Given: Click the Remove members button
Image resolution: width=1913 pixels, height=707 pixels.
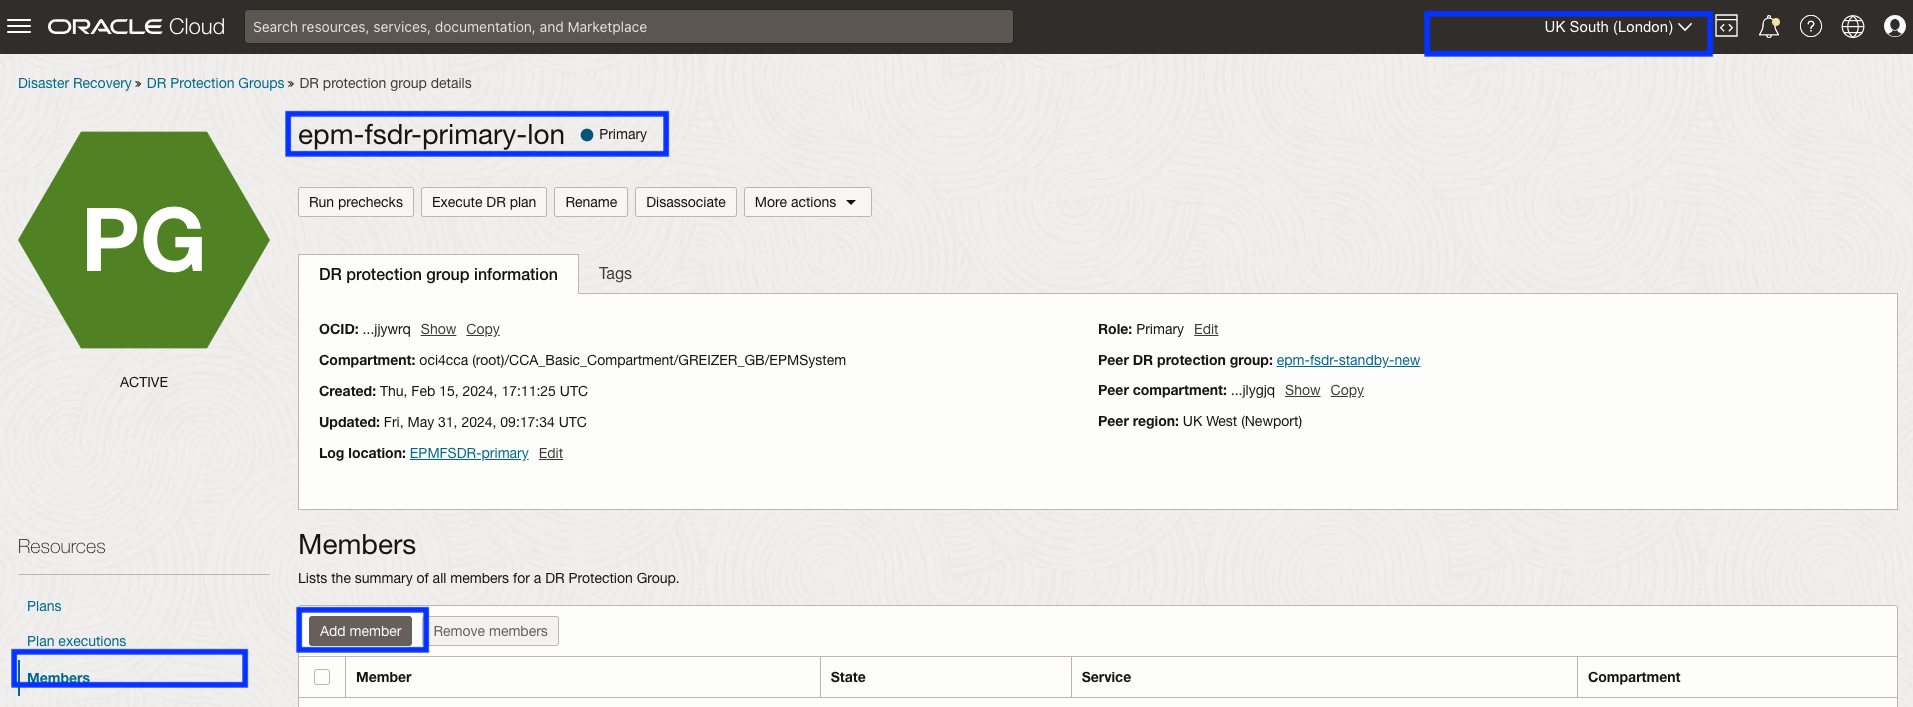Looking at the screenshot, I should [490, 631].
